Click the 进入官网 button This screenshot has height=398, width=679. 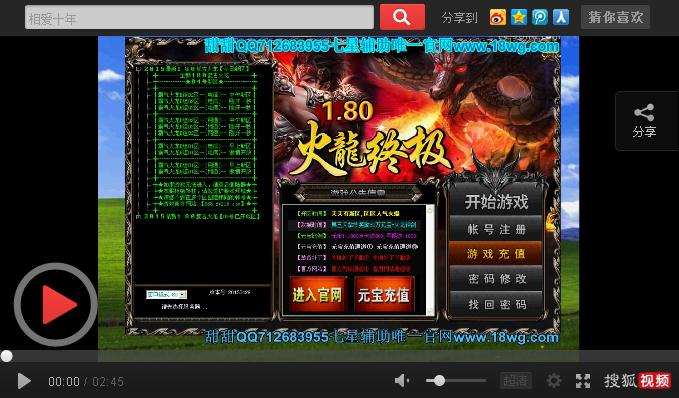coord(317,295)
